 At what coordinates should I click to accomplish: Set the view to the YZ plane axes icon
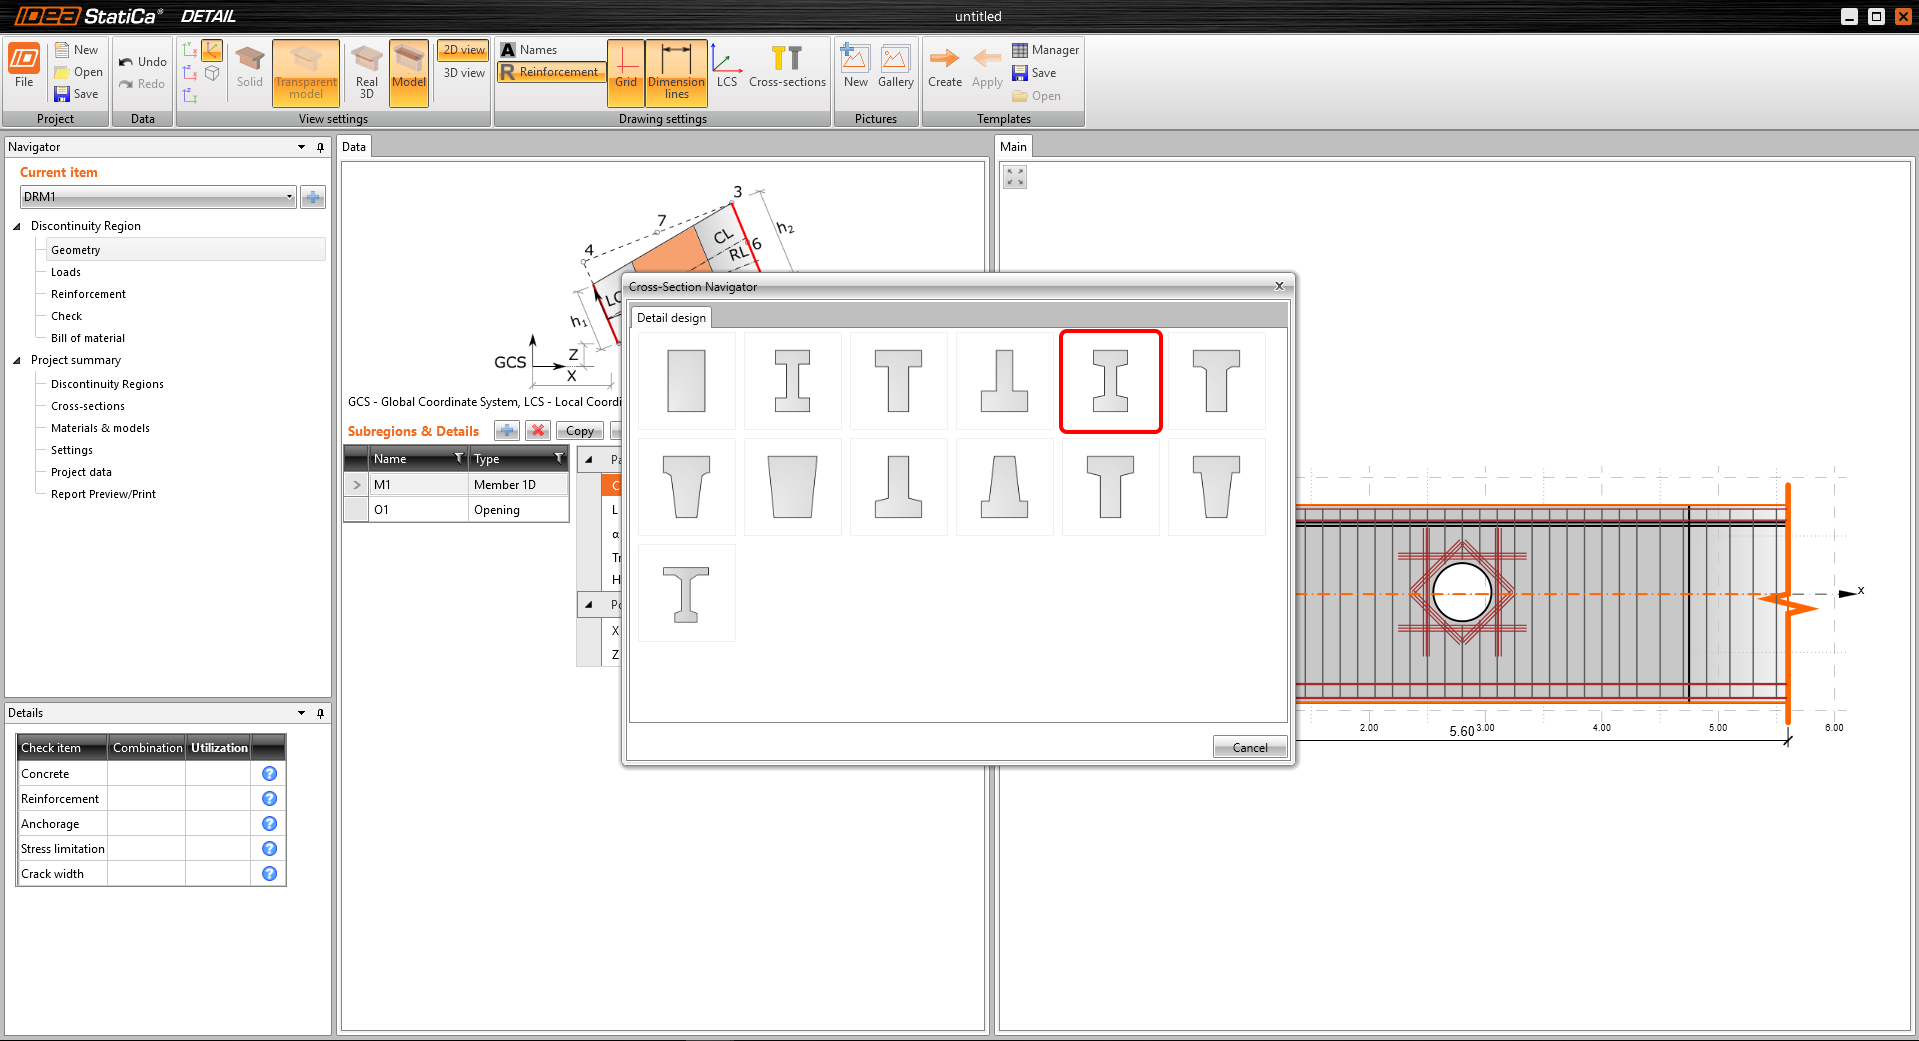pyautogui.click(x=190, y=96)
